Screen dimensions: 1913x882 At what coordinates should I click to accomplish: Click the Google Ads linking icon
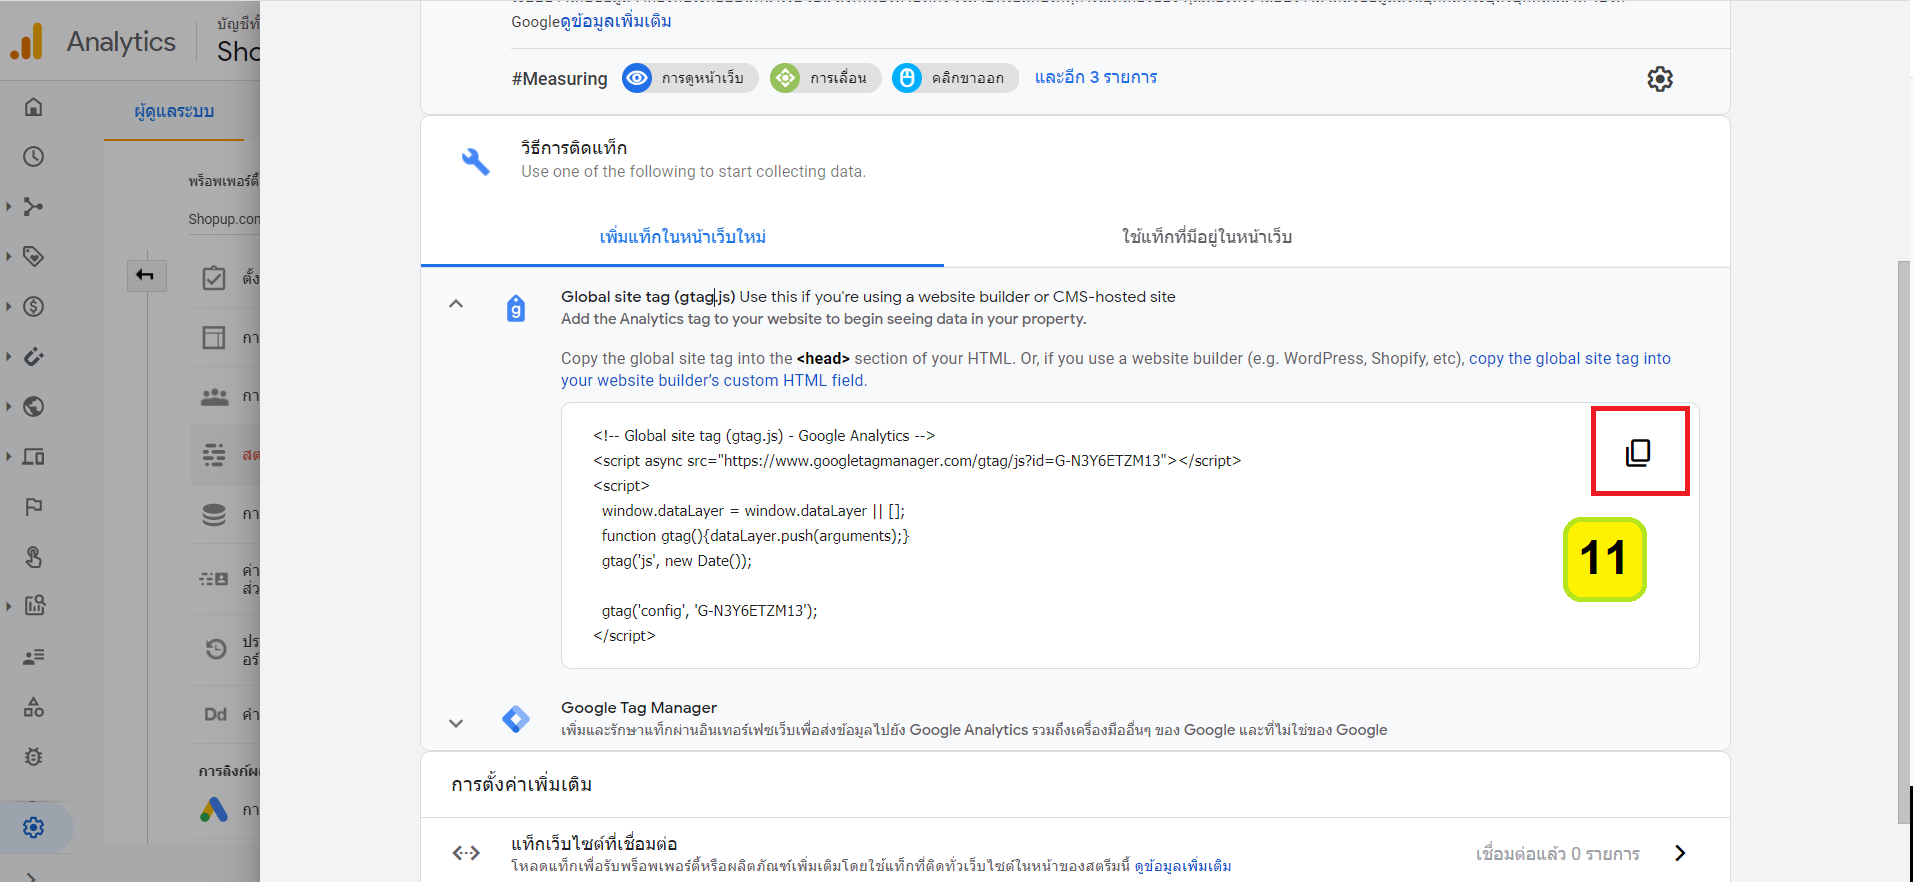[x=214, y=809]
